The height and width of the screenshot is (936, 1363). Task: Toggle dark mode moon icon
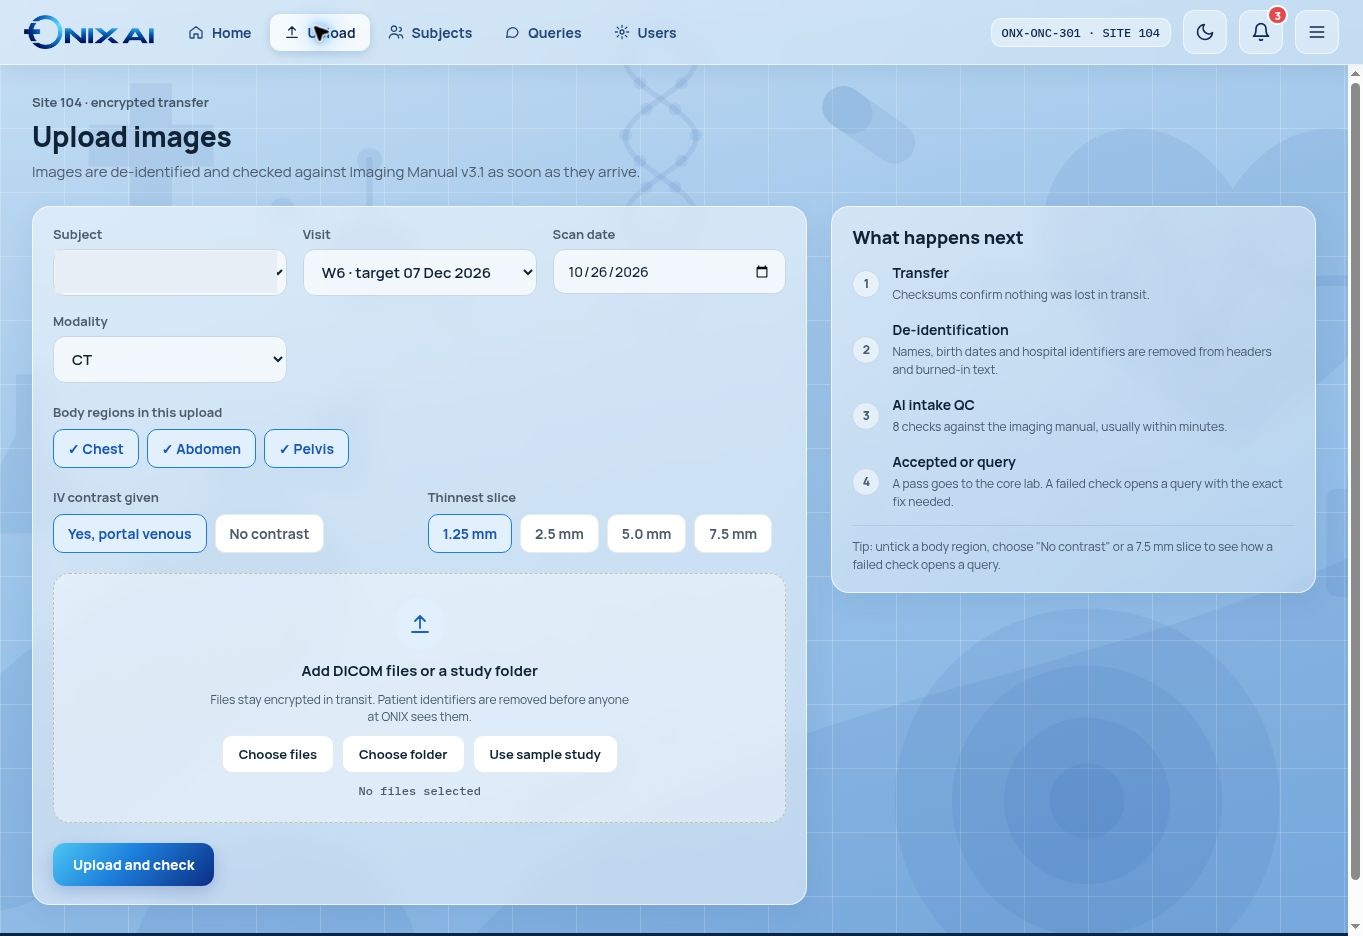[1205, 33]
